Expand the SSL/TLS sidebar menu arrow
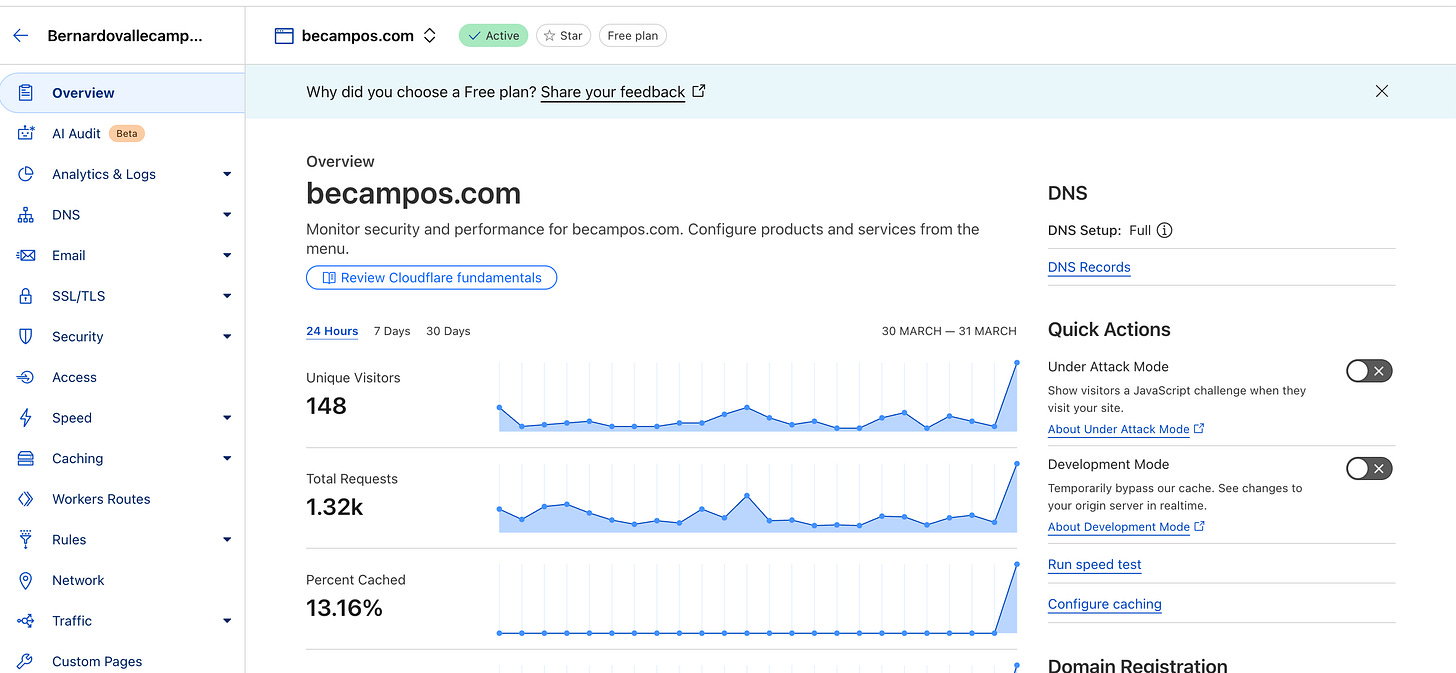The height and width of the screenshot is (673, 1456). [227, 296]
